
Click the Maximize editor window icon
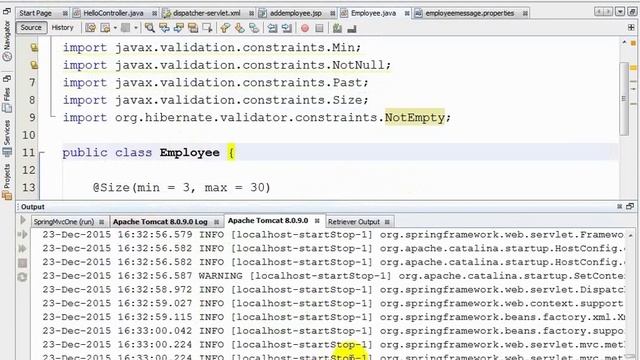[631, 12]
